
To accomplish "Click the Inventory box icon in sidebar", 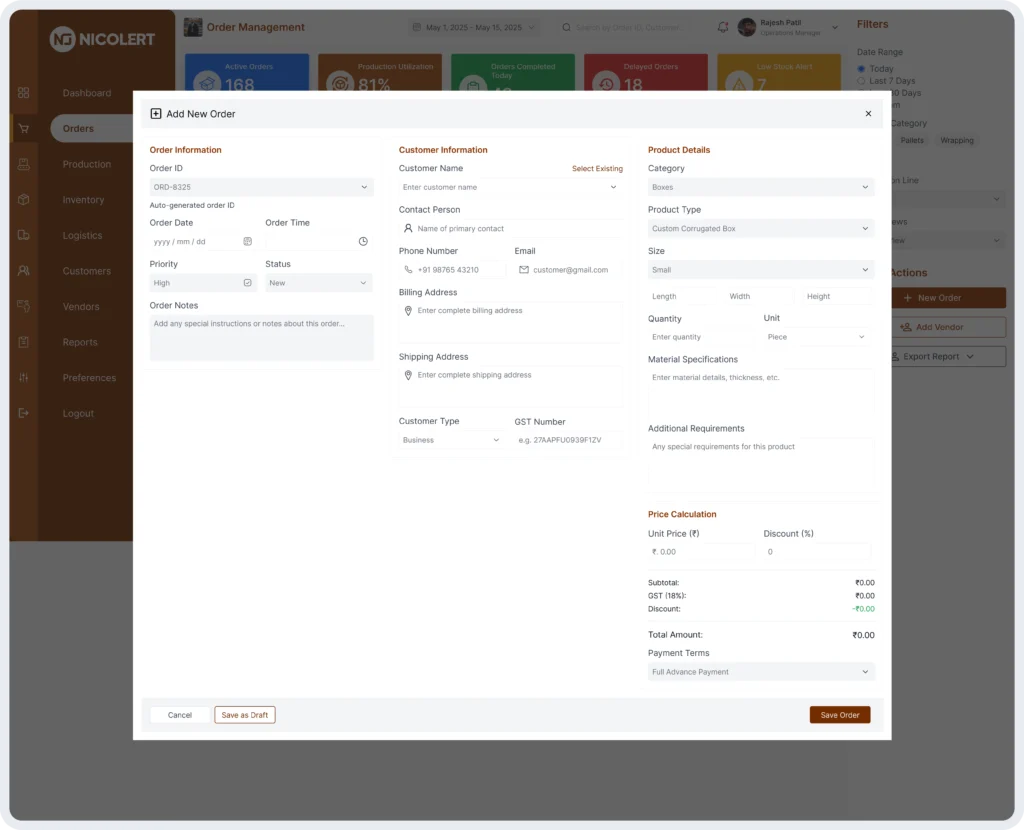I will [23, 200].
